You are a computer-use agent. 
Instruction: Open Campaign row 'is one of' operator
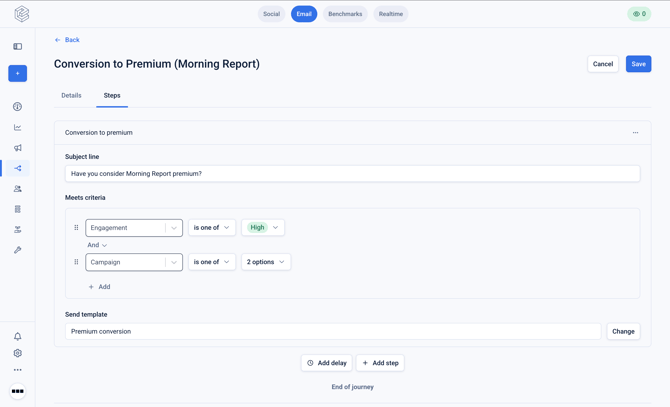(x=212, y=262)
